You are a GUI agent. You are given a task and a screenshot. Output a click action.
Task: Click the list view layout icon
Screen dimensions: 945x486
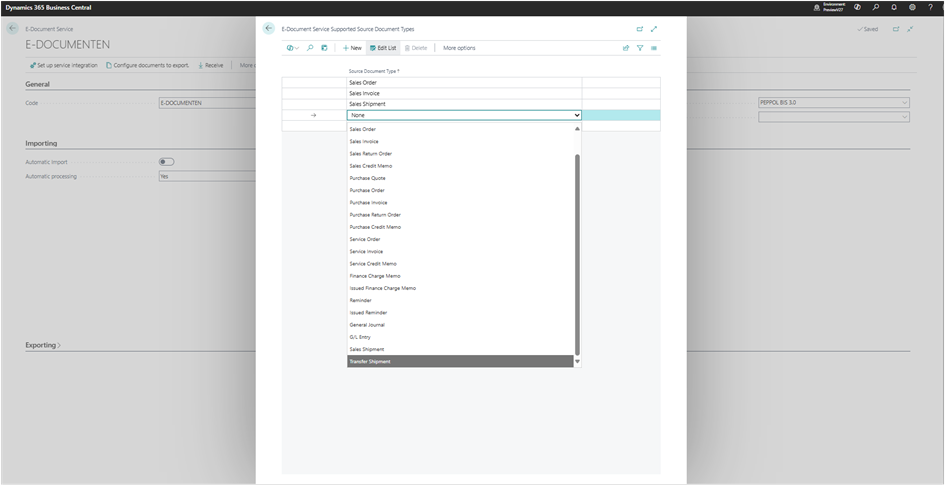click(x=654, y=48)
